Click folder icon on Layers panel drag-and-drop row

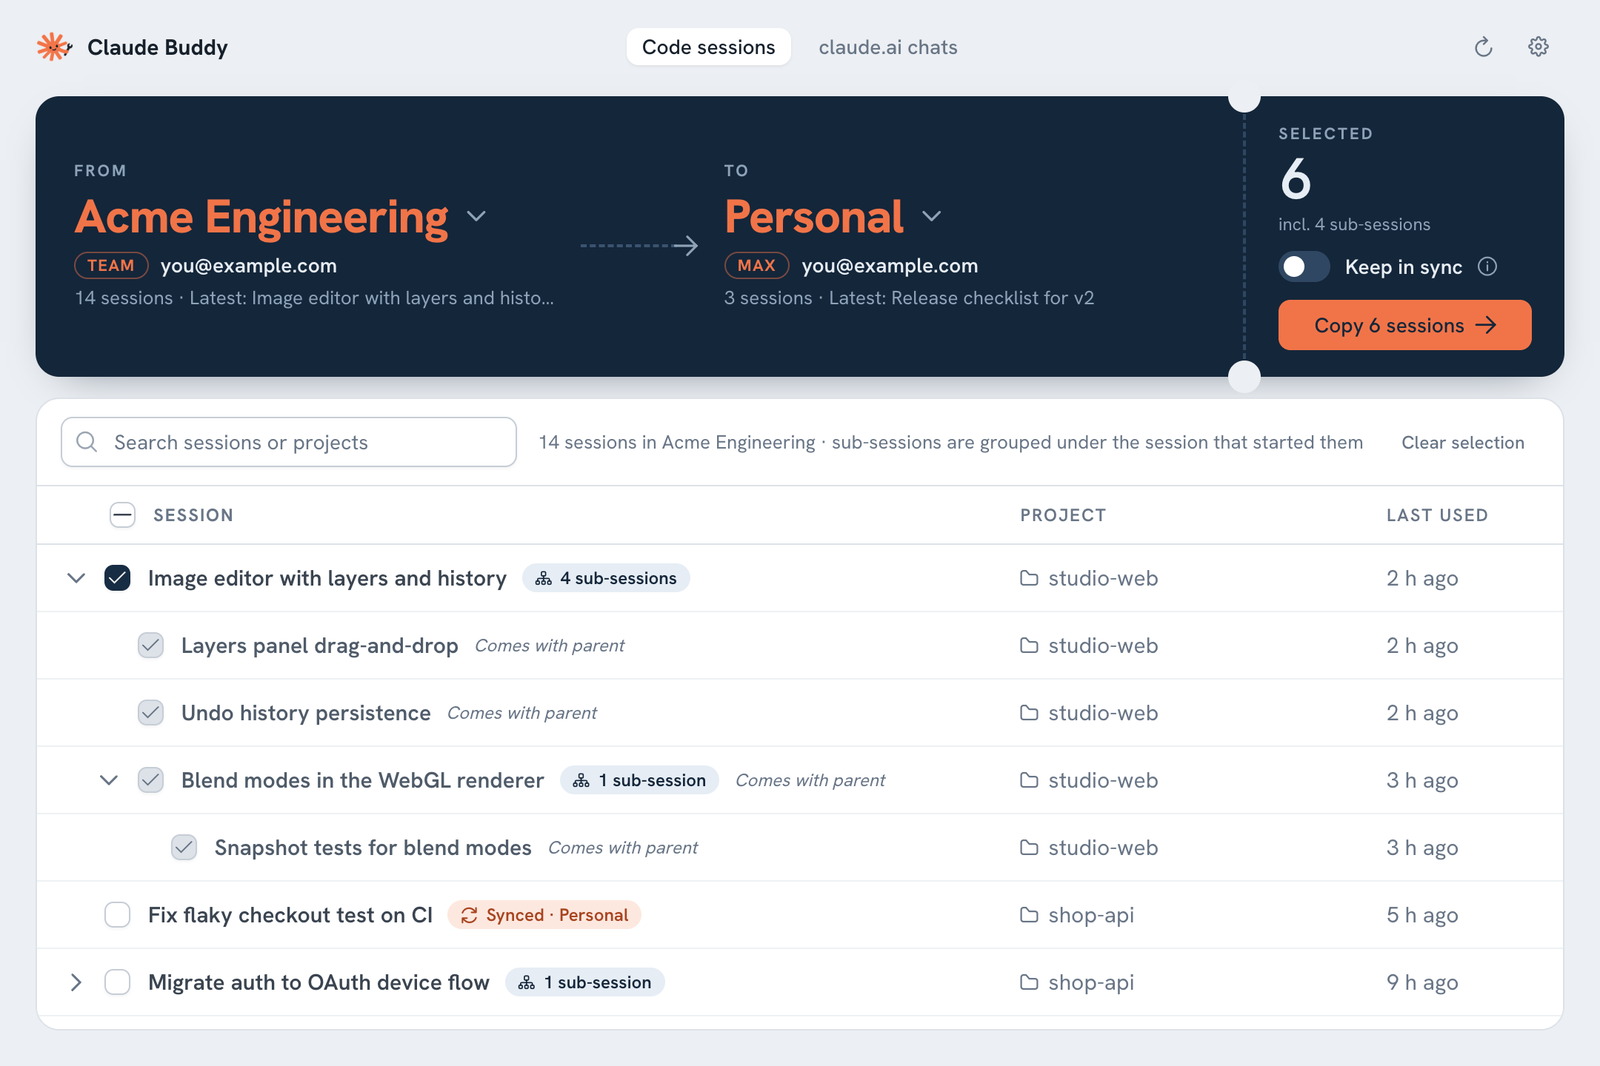[1029, 645]
